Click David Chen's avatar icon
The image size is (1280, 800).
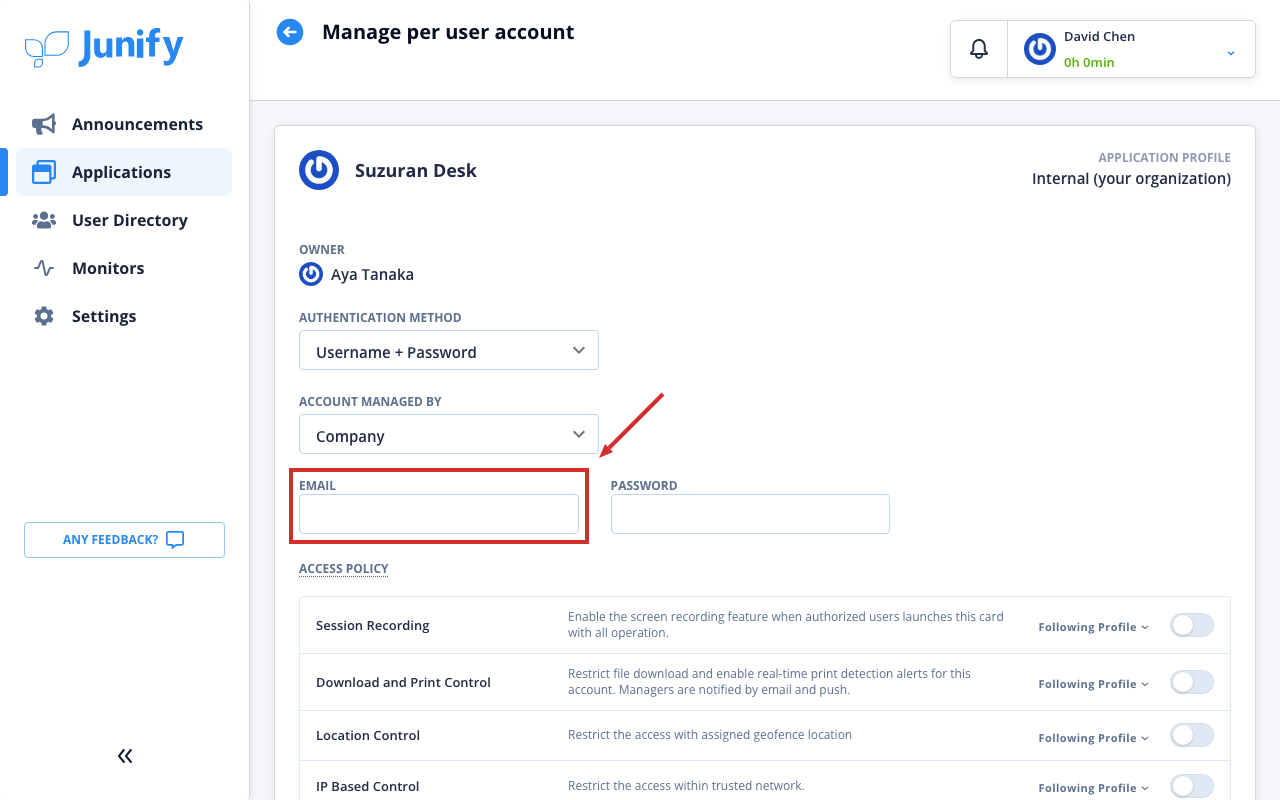click(1040, 49)
